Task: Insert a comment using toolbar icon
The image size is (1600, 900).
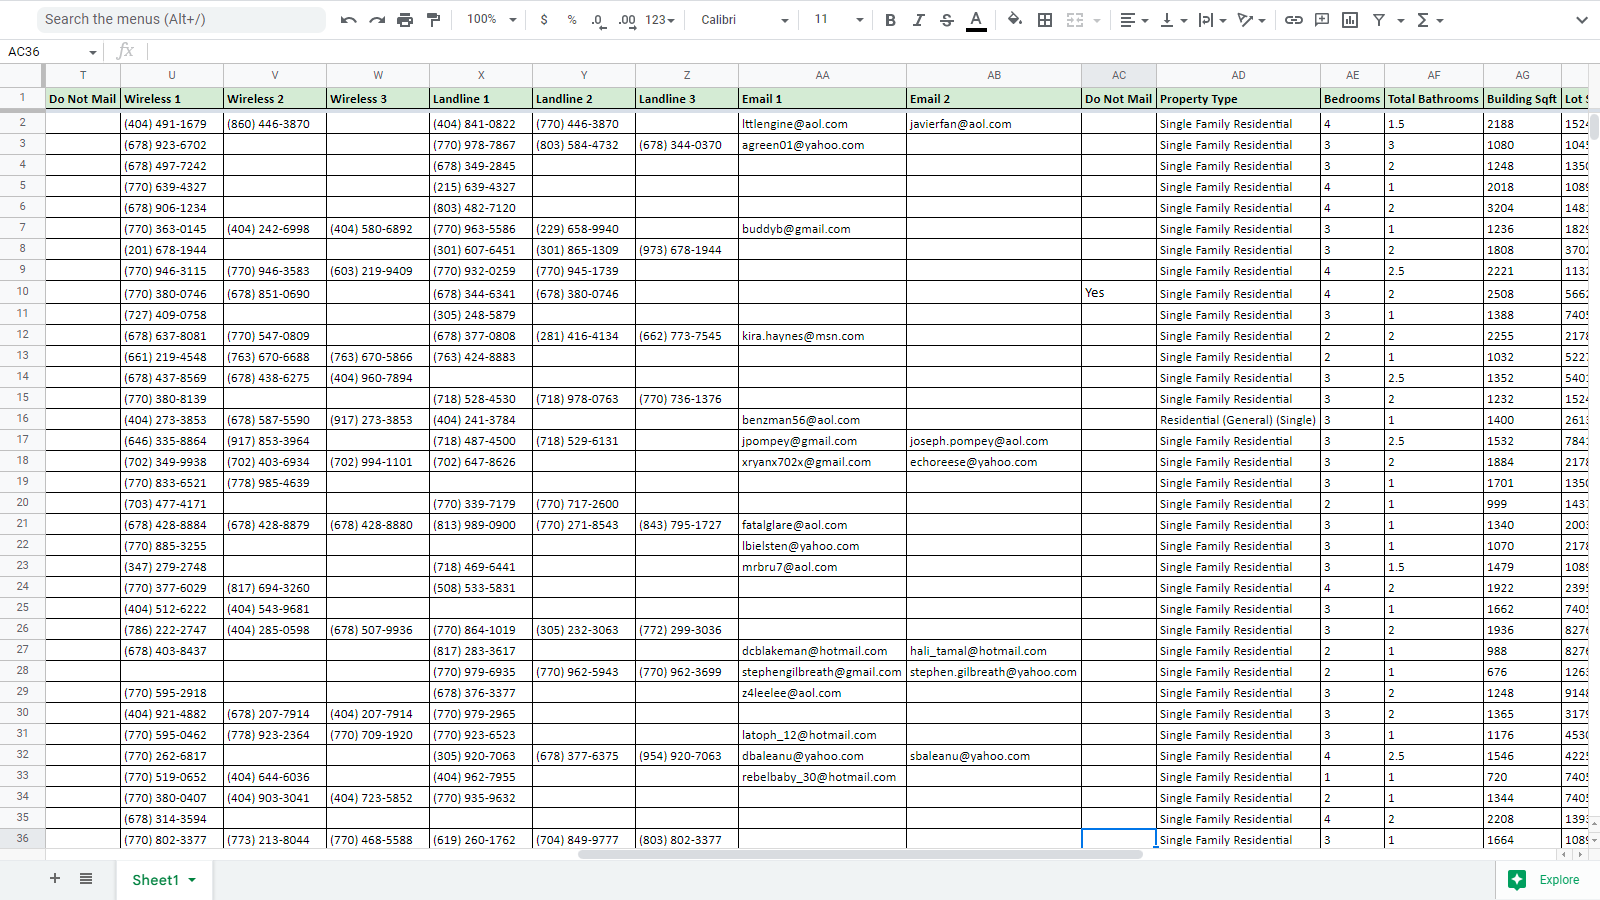Action: click(1321, 20)
